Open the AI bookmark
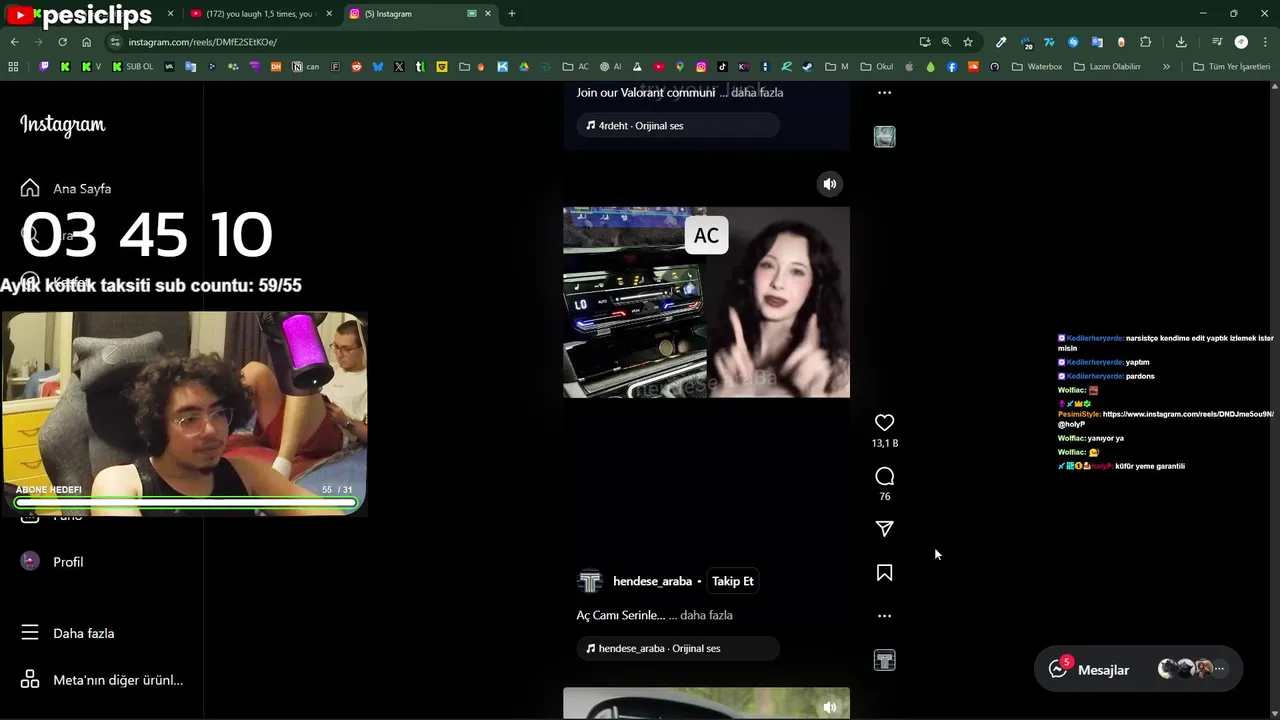Viewport: 1280px width, 720px height. point(612,67)
